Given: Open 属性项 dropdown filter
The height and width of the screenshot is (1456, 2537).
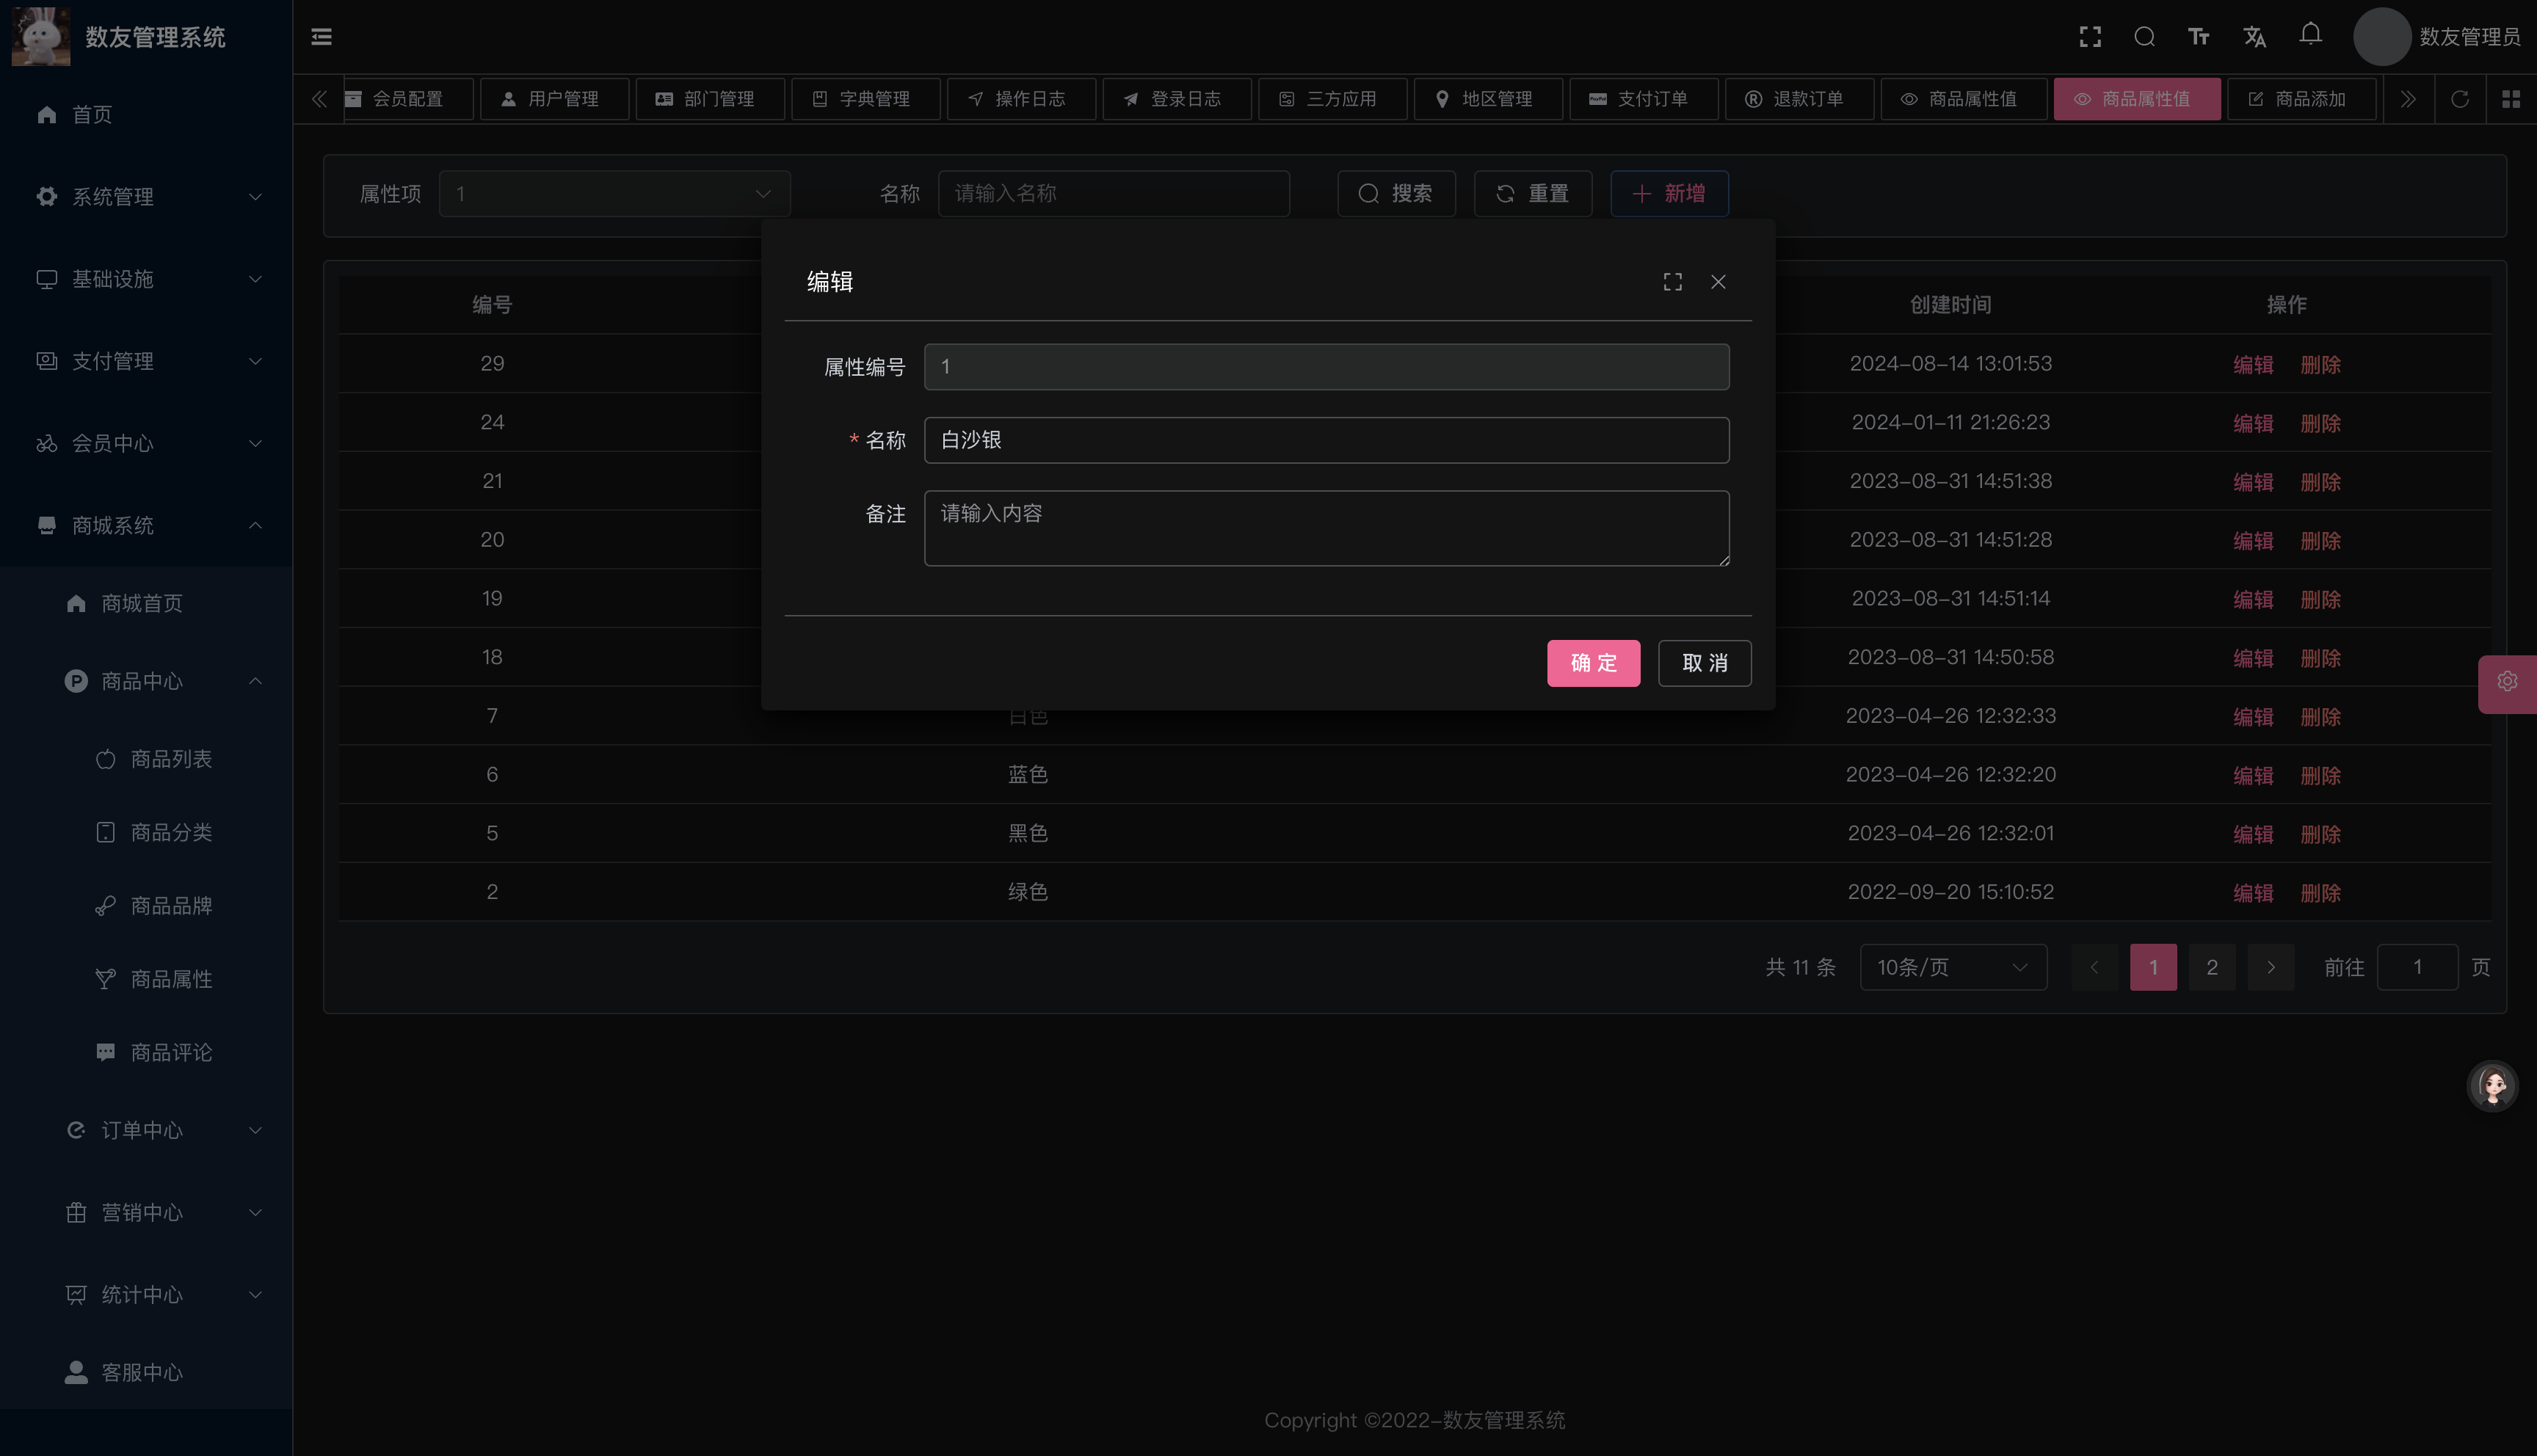Looking at the screenshot, I should 615,194.
